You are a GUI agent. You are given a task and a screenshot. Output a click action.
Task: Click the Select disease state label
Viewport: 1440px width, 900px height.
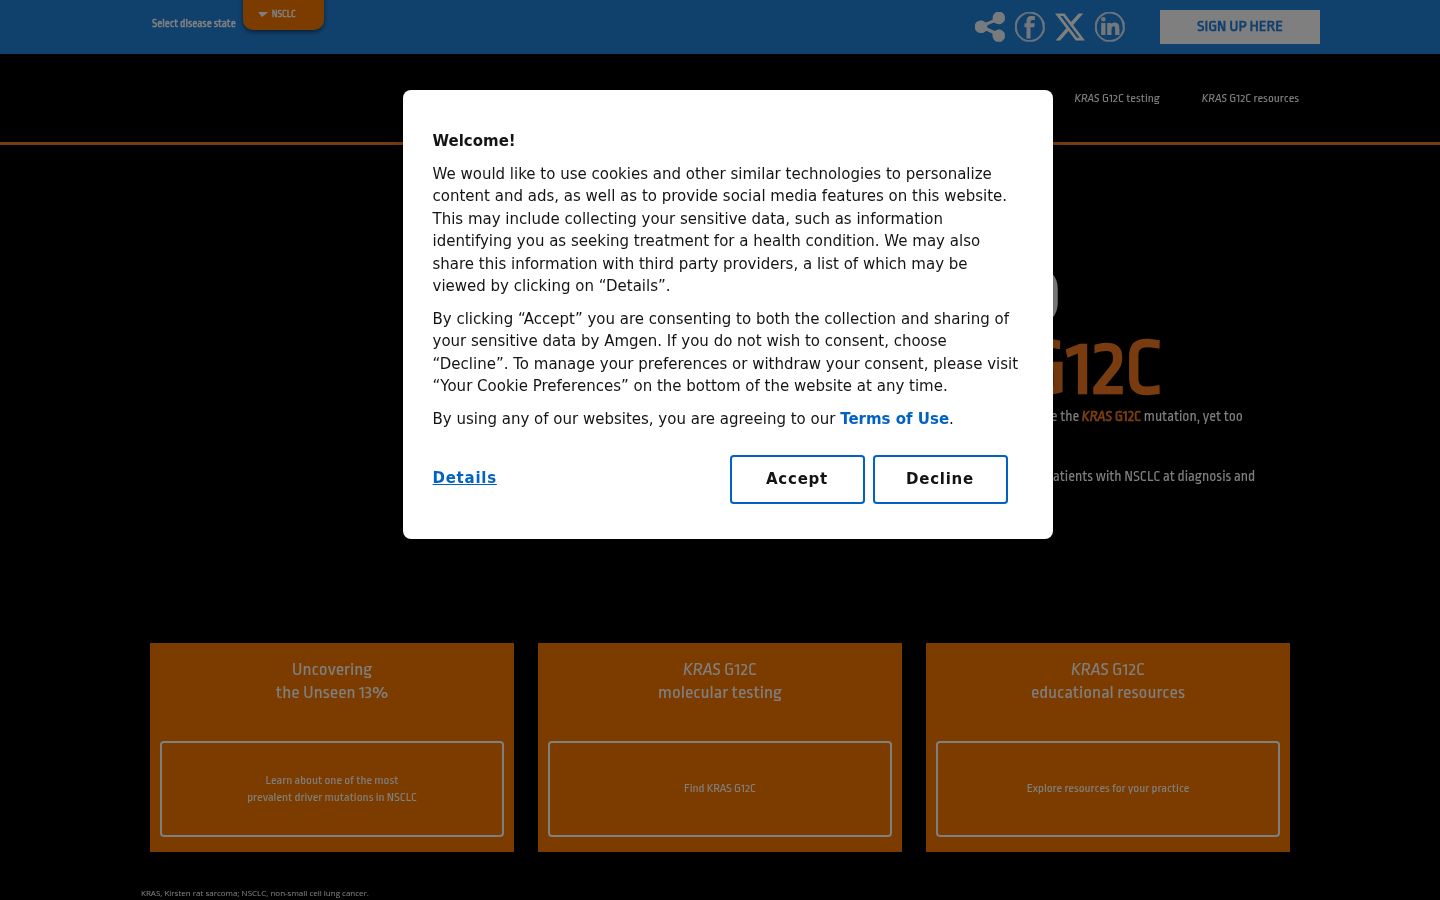(x=194, y=23)
